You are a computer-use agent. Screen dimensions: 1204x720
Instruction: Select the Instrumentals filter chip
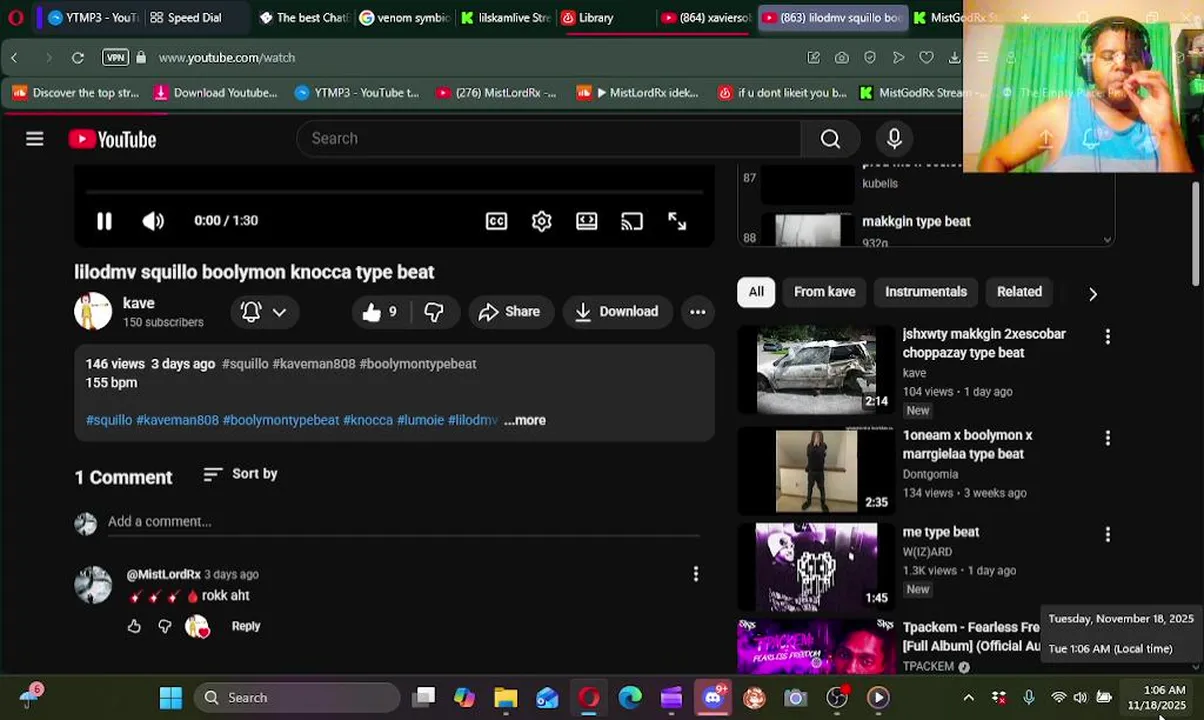click(x=926, y=292)
